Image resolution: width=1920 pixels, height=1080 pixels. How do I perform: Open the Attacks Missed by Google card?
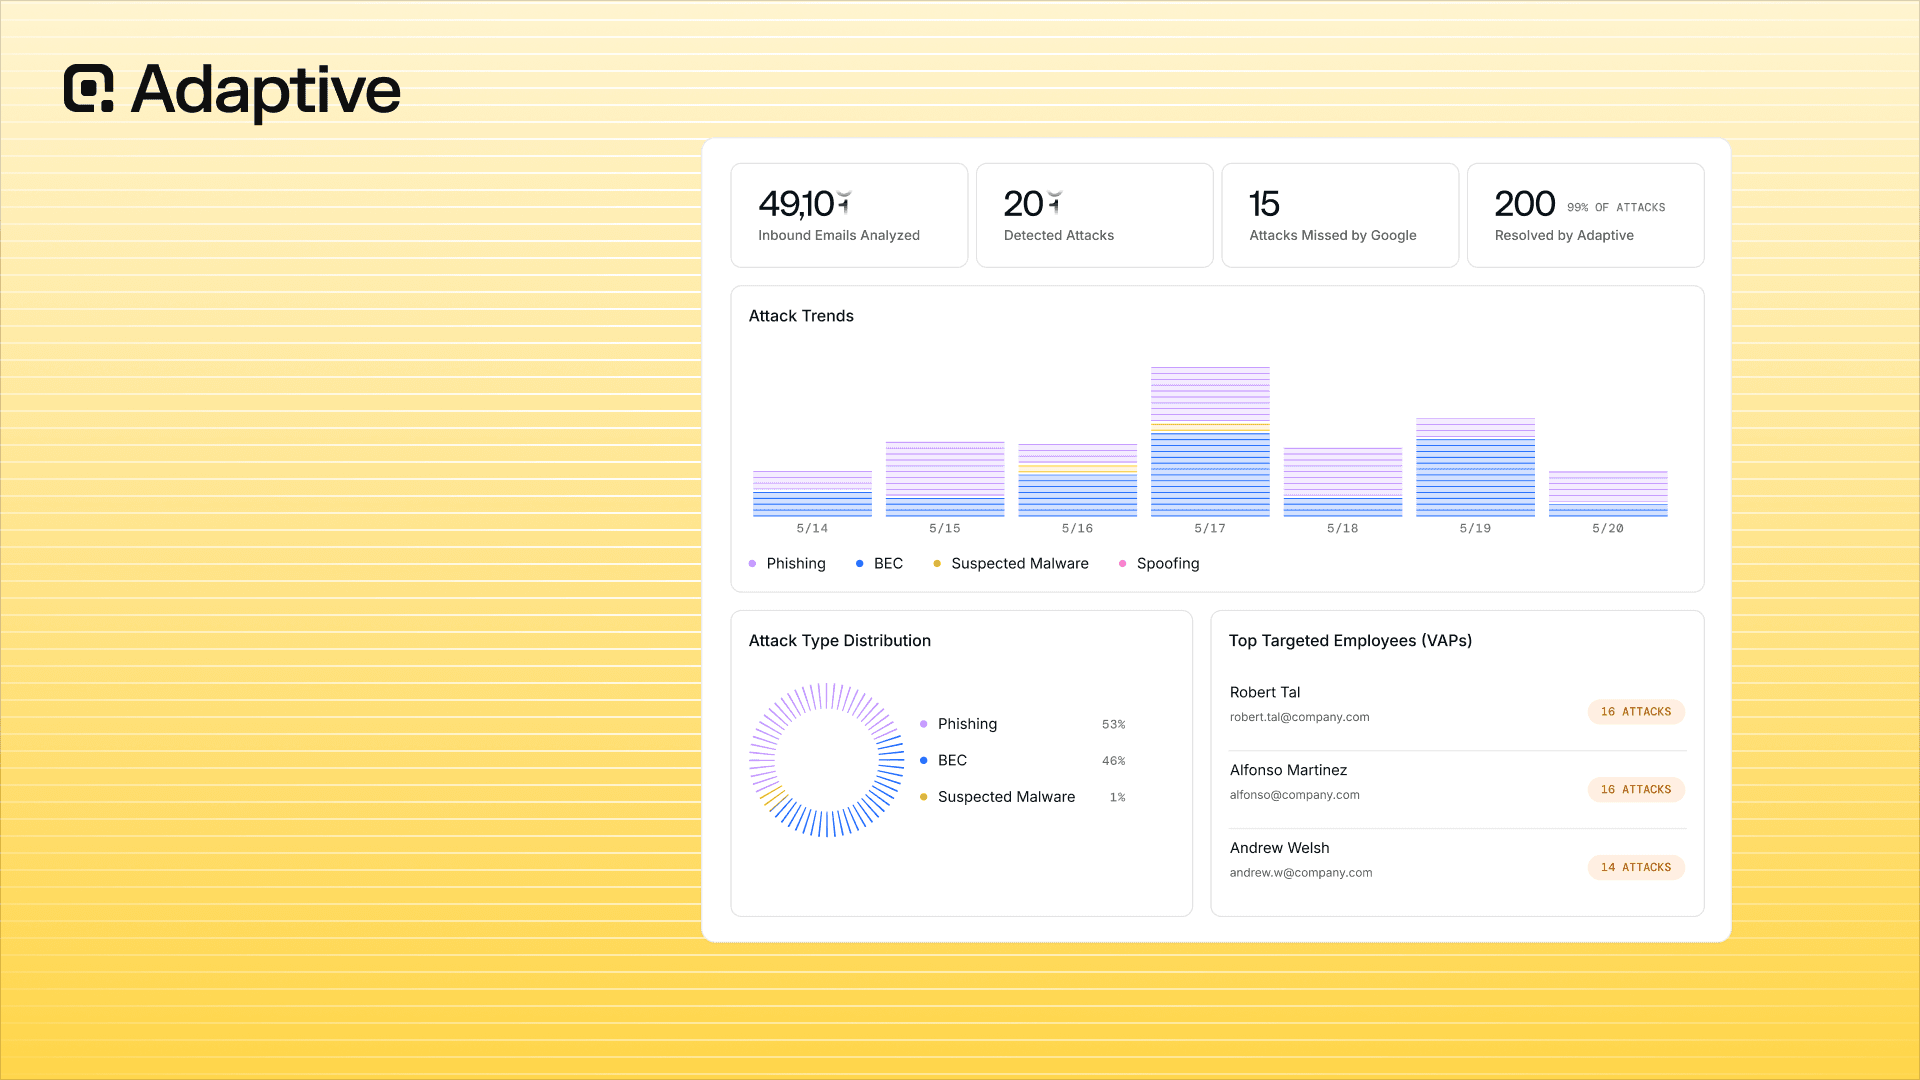[x=1340, y=215]
